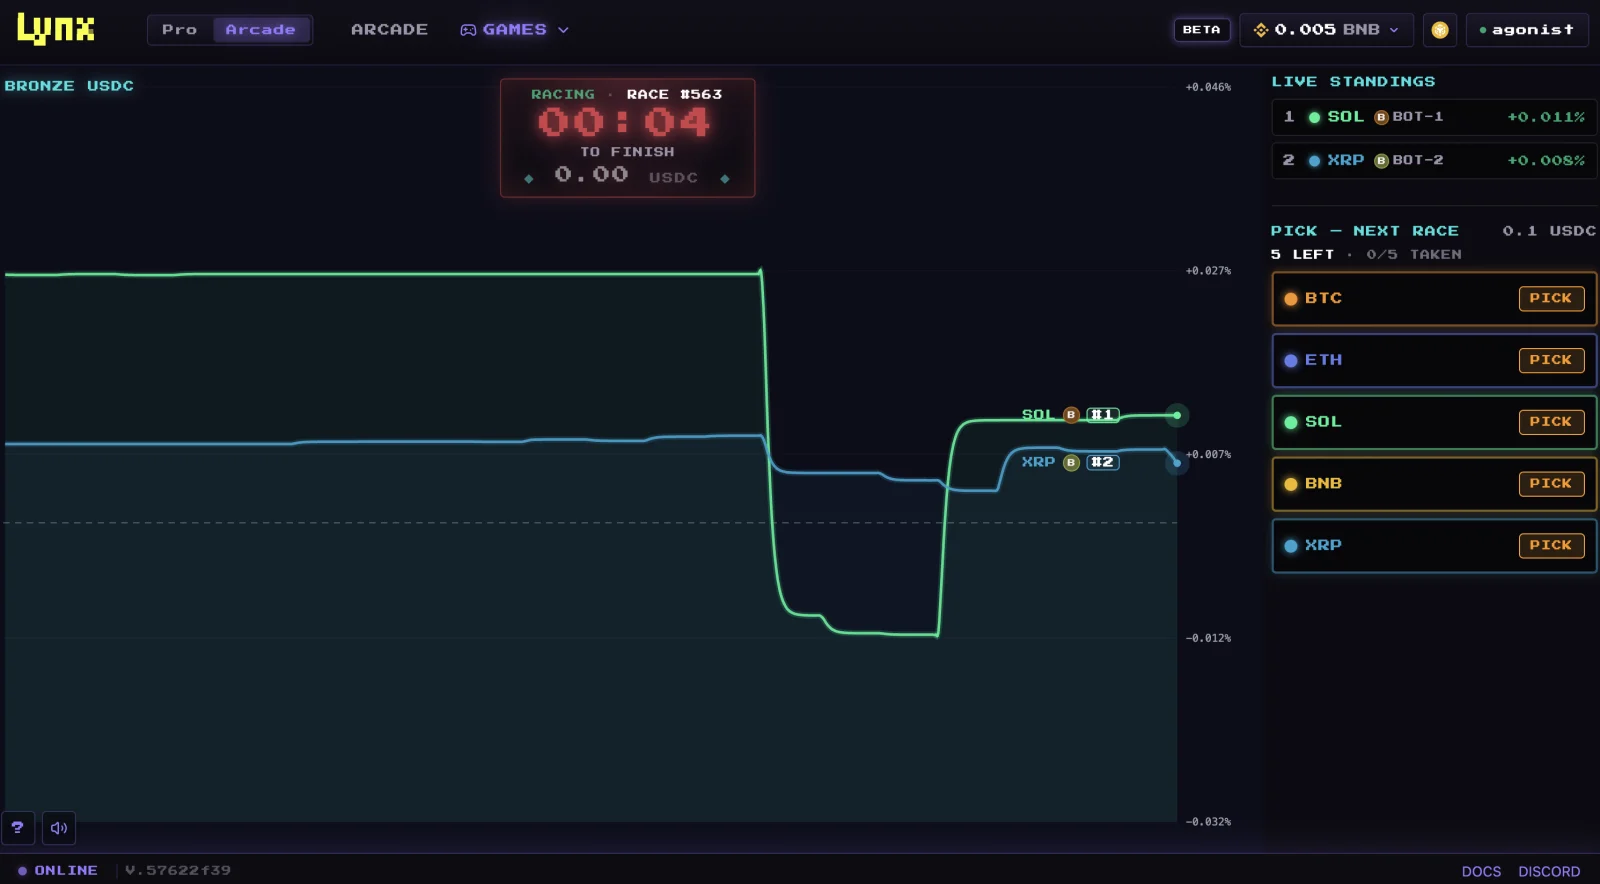Open the agonist account menu
The width and height of the screenshot is (1600, 884).
click(1526, 30)
